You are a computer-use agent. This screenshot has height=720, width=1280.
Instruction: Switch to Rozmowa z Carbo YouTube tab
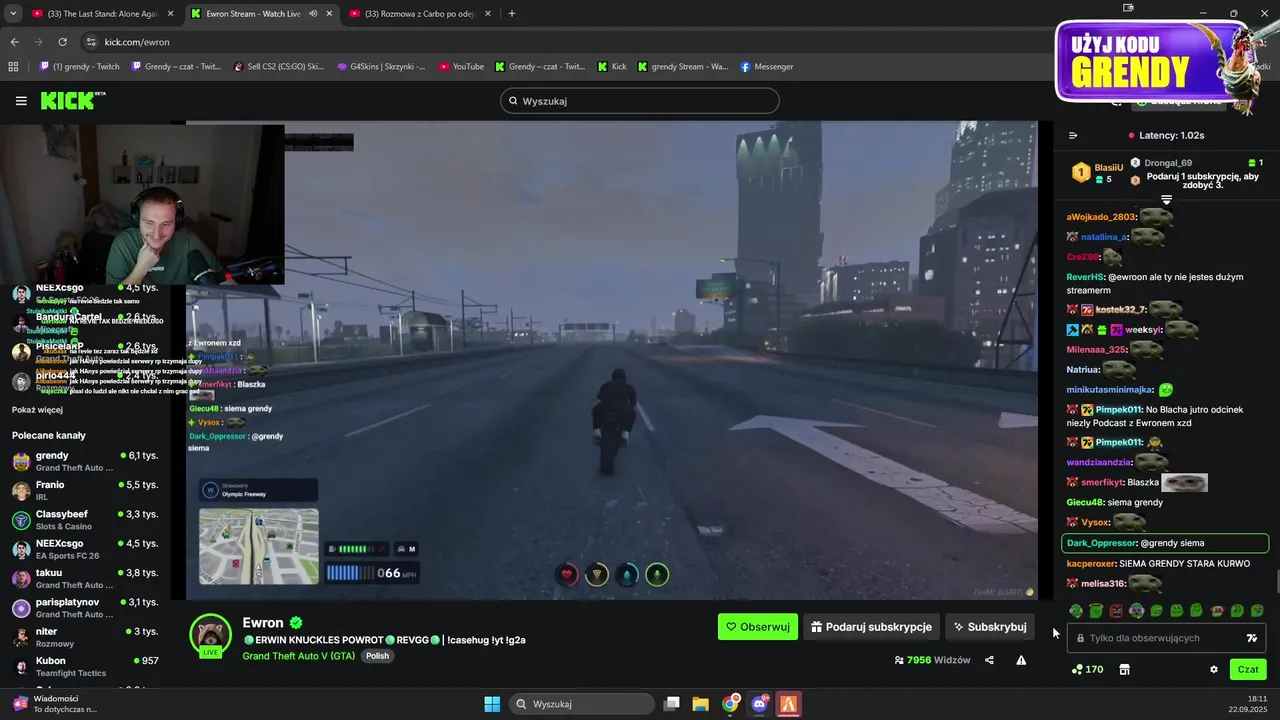pyautogui.click(x=418, y=14)
